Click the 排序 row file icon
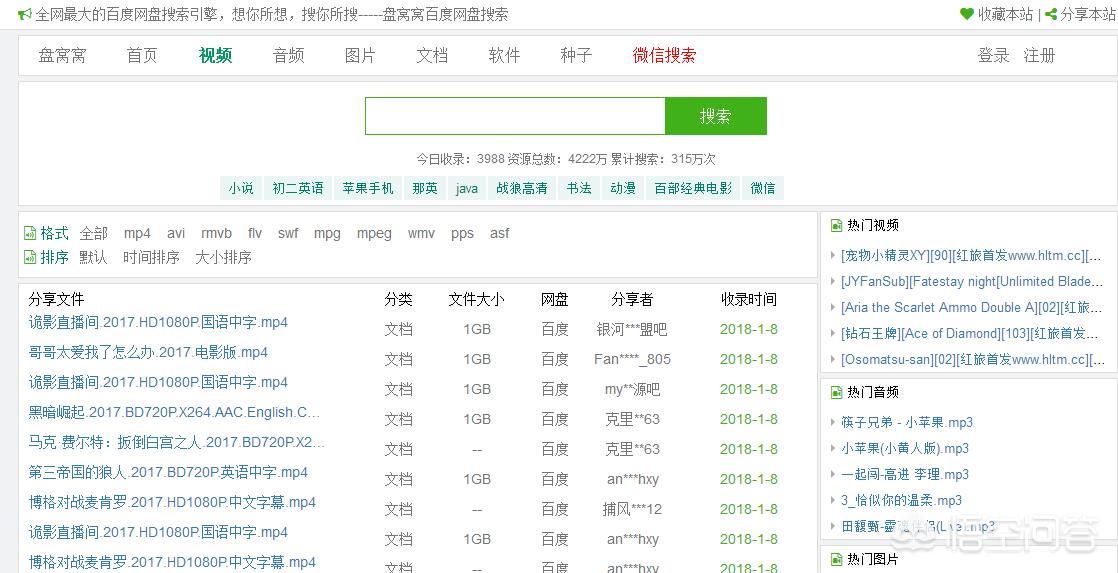The image size is (1118, 573). pos(30,257)
